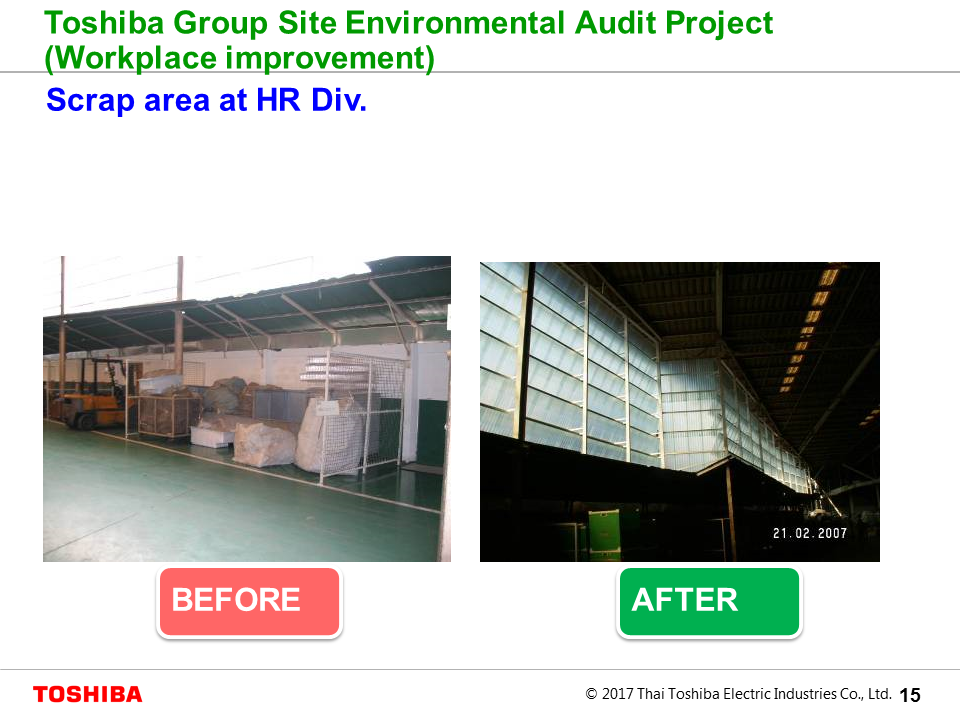Select the after scrap area photo
Screen dimensions: 960x720
point(680,411)
